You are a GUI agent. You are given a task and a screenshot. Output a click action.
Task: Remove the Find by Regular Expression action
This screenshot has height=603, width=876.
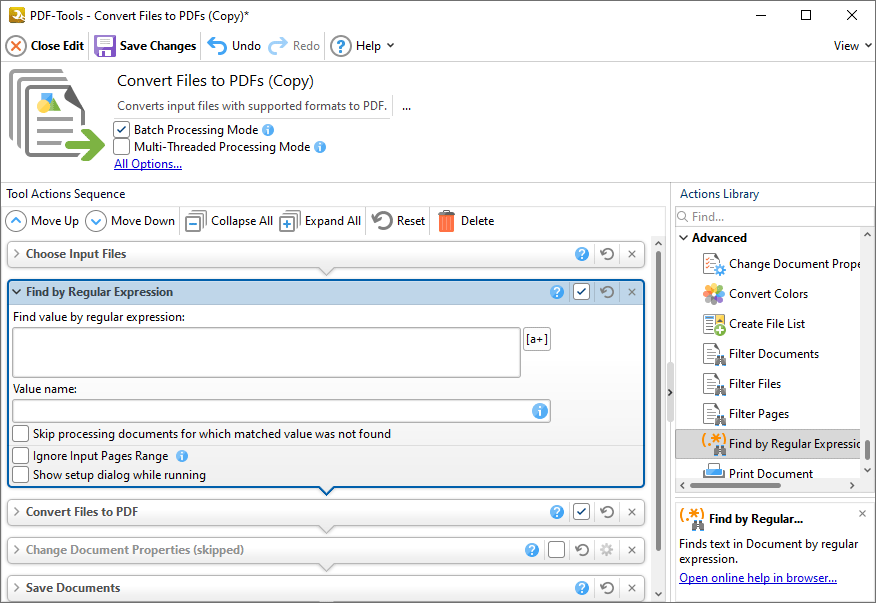[x=632, y=292]
